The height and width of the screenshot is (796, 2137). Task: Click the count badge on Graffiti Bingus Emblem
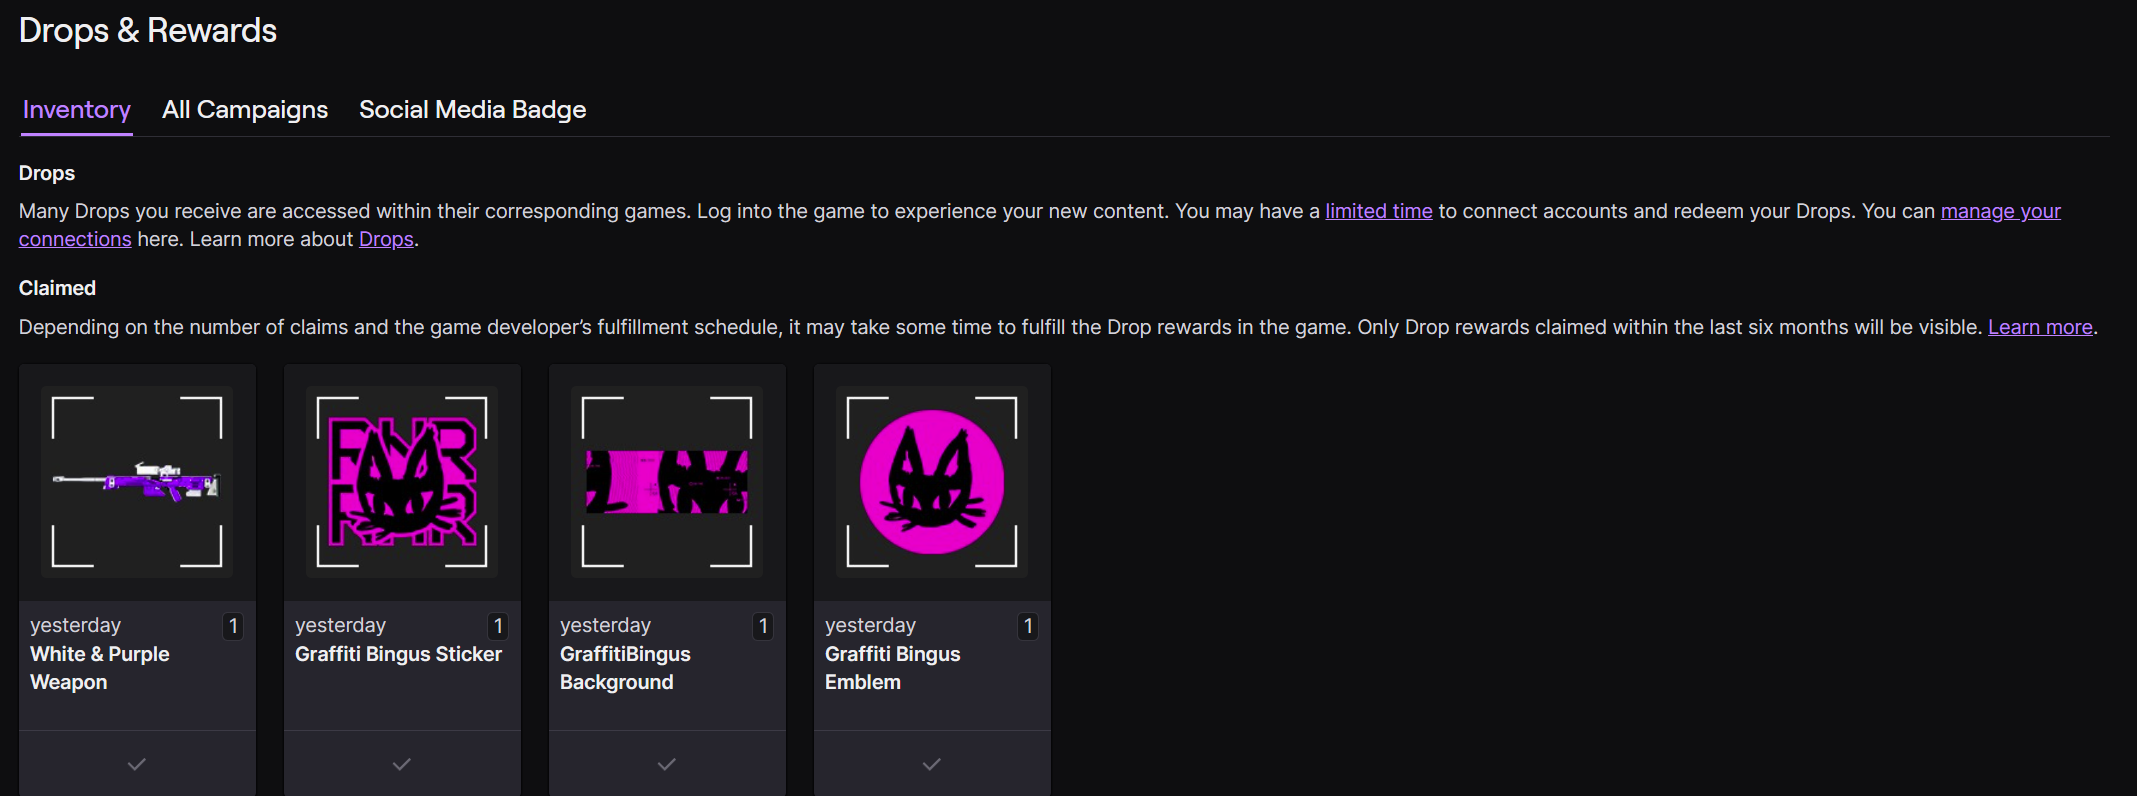click(x=1028, y=626)
